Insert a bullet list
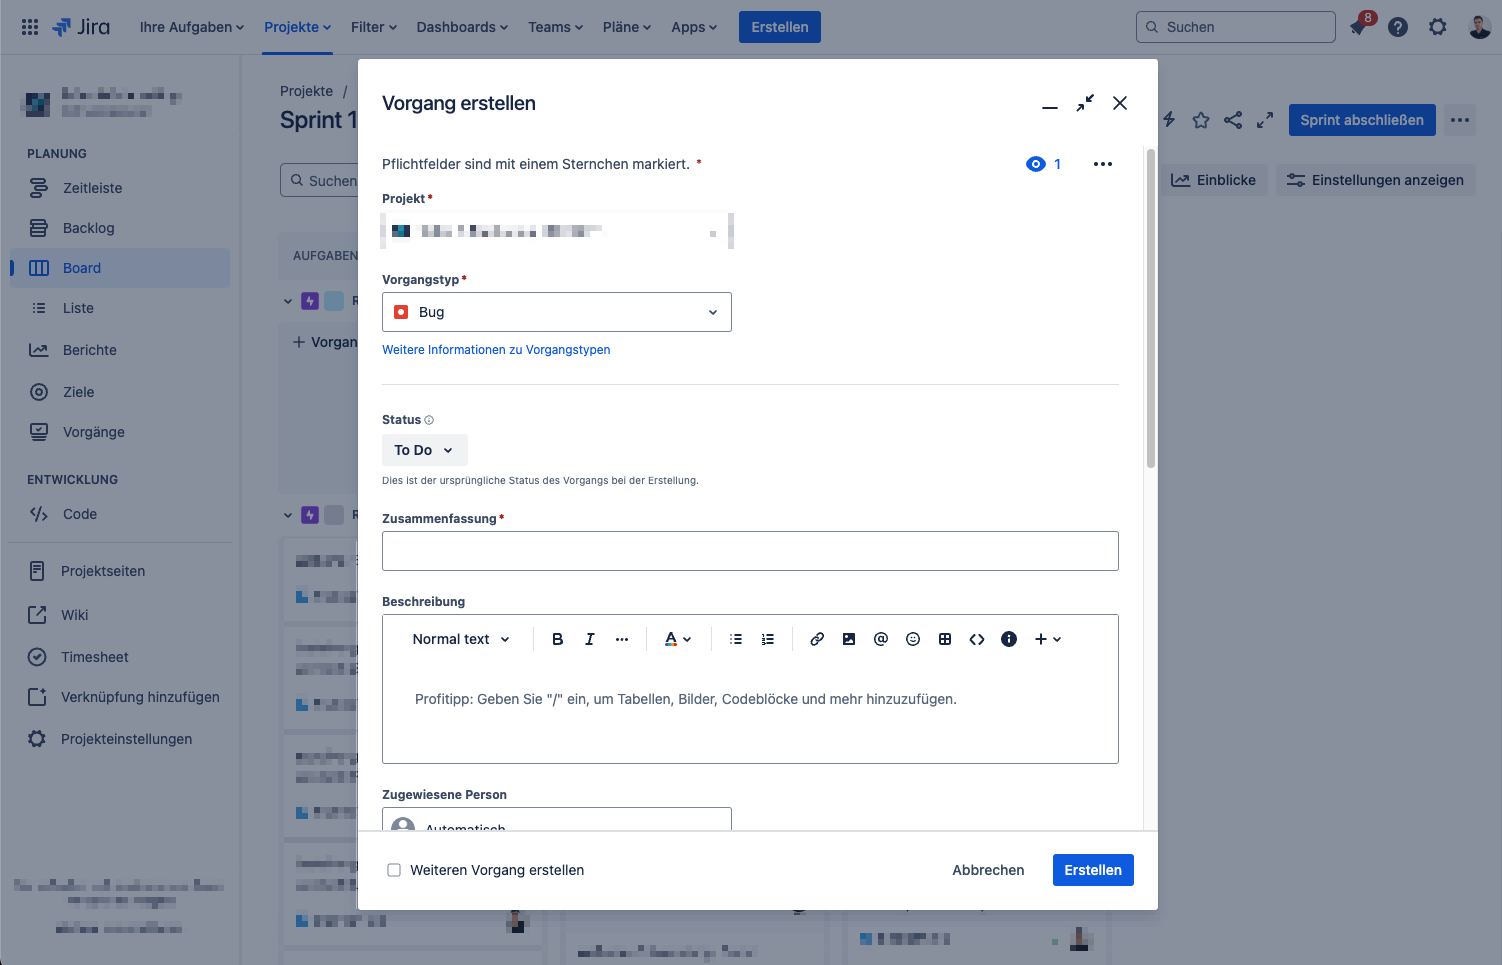Screen dimensions: 1502x965 [736, 639]
